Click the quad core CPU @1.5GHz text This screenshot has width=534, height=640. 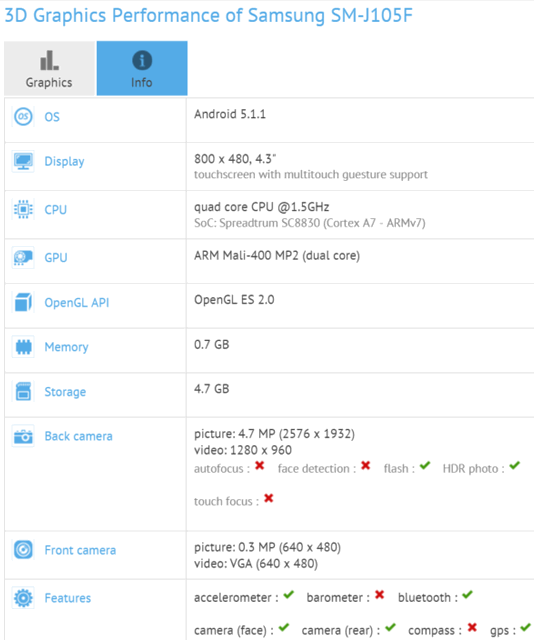click(x=262, y=207)
